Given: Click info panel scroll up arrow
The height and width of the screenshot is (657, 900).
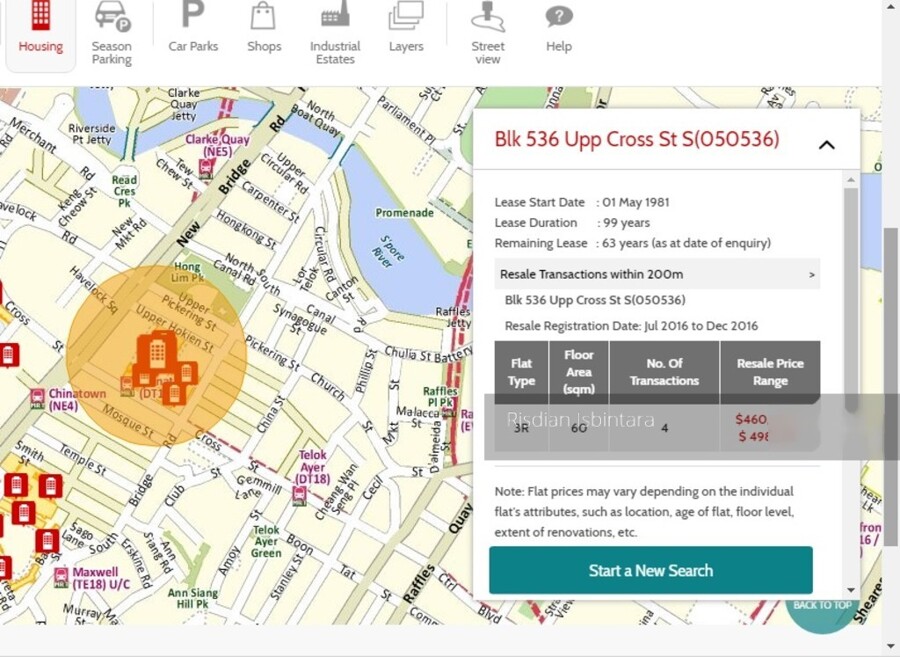Looking at the screenshot, I should click(x=851, y=180).
